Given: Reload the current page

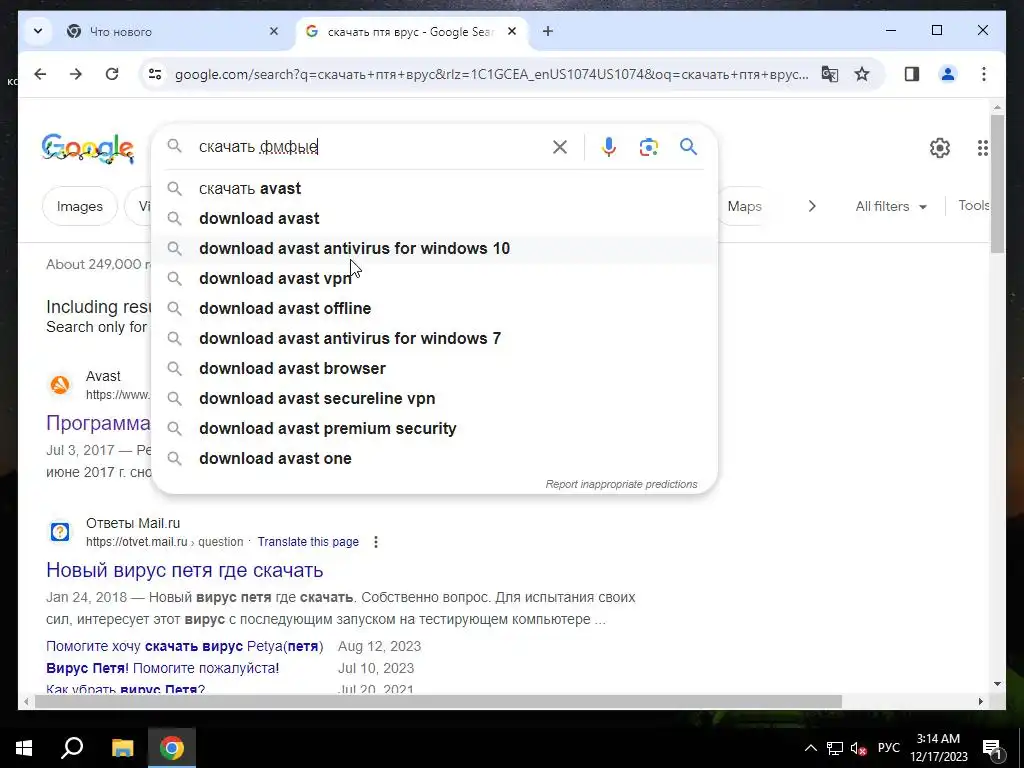Looking at the screenshot, I should pyautogui.click(x=112, y=74).
